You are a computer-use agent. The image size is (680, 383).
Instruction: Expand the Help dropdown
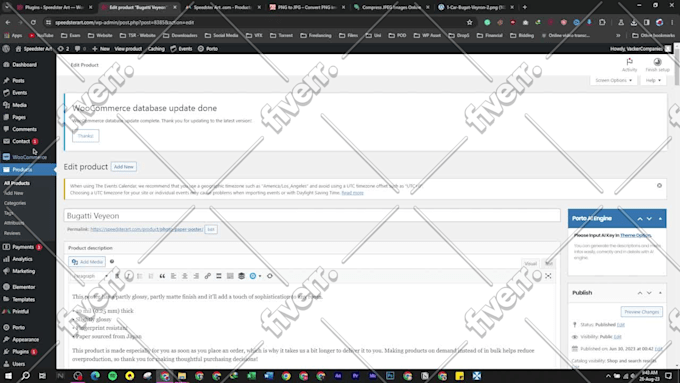tap(653, 80)
